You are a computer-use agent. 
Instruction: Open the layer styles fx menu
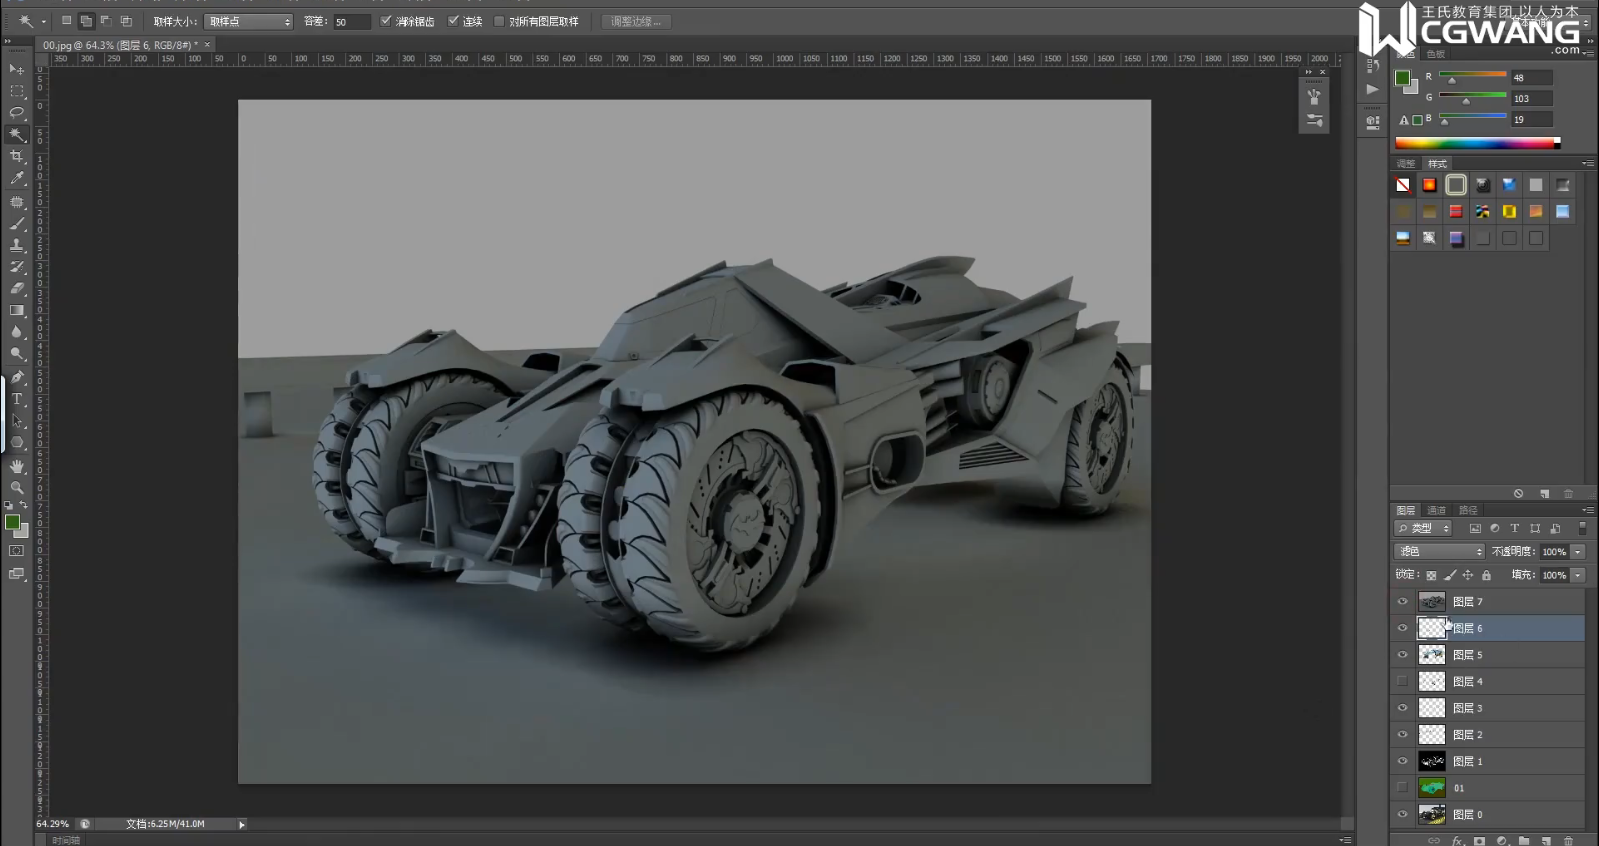pyautogui.click(x=1458, y=841)
